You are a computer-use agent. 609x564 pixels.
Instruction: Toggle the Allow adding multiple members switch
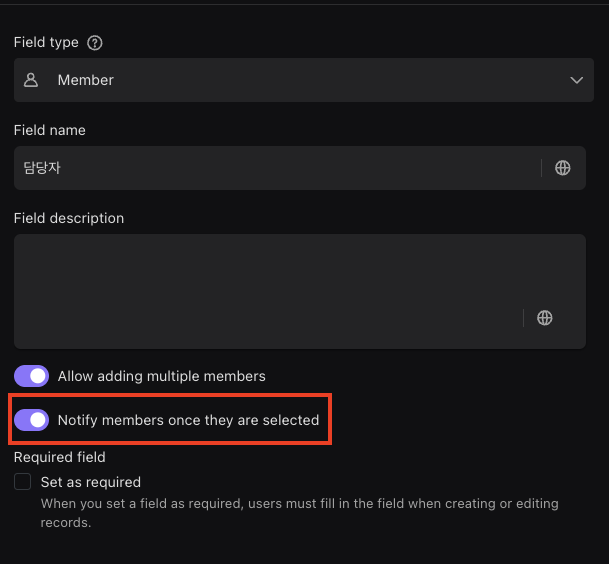(32, 376)
